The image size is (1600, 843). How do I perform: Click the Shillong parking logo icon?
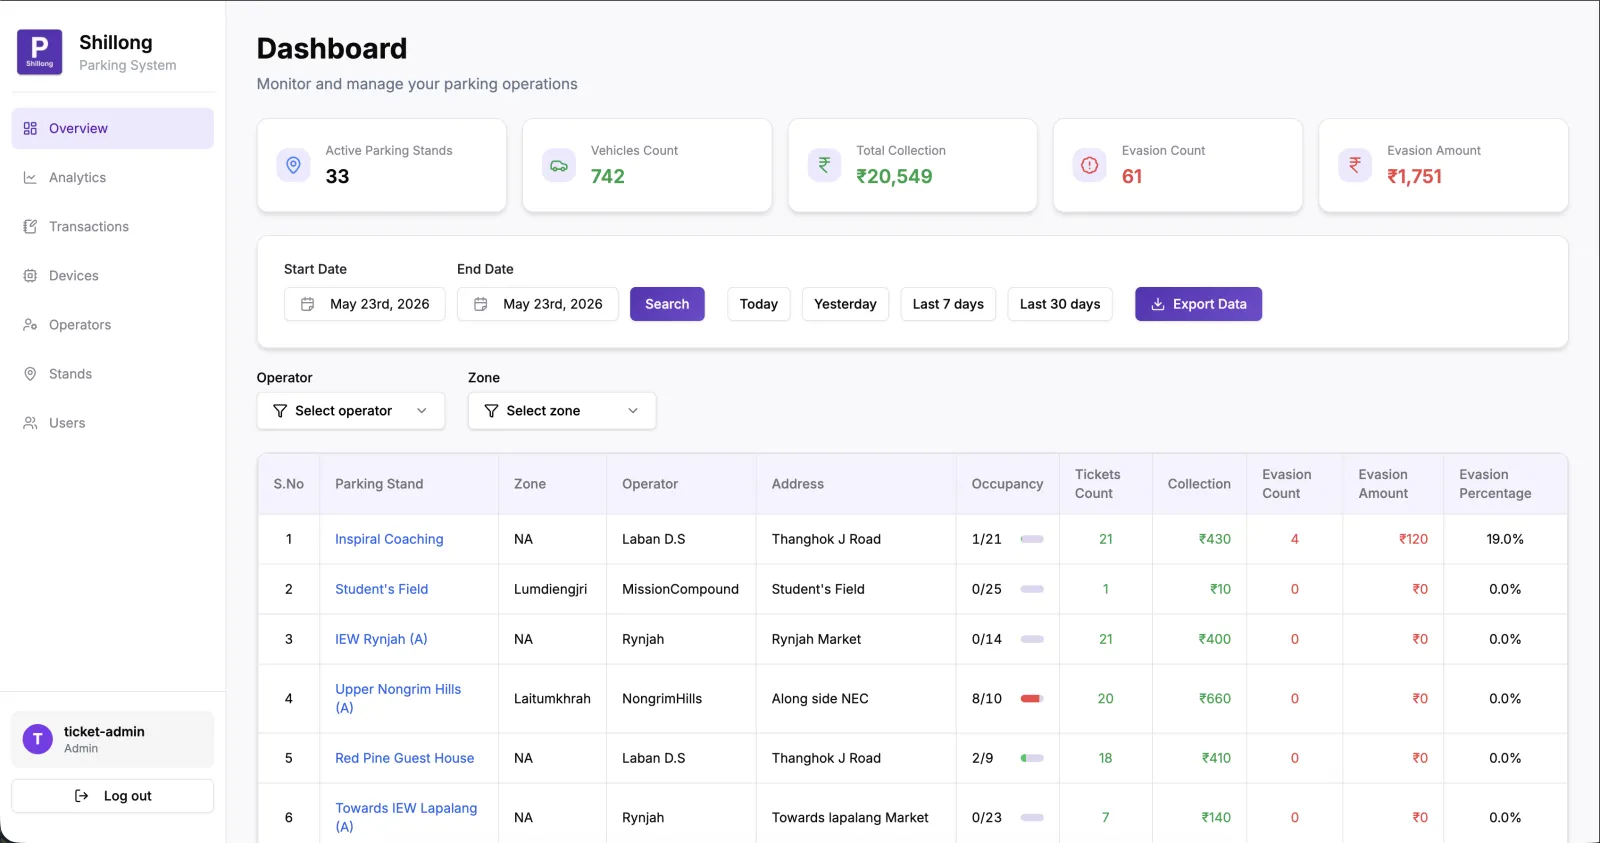40,52
